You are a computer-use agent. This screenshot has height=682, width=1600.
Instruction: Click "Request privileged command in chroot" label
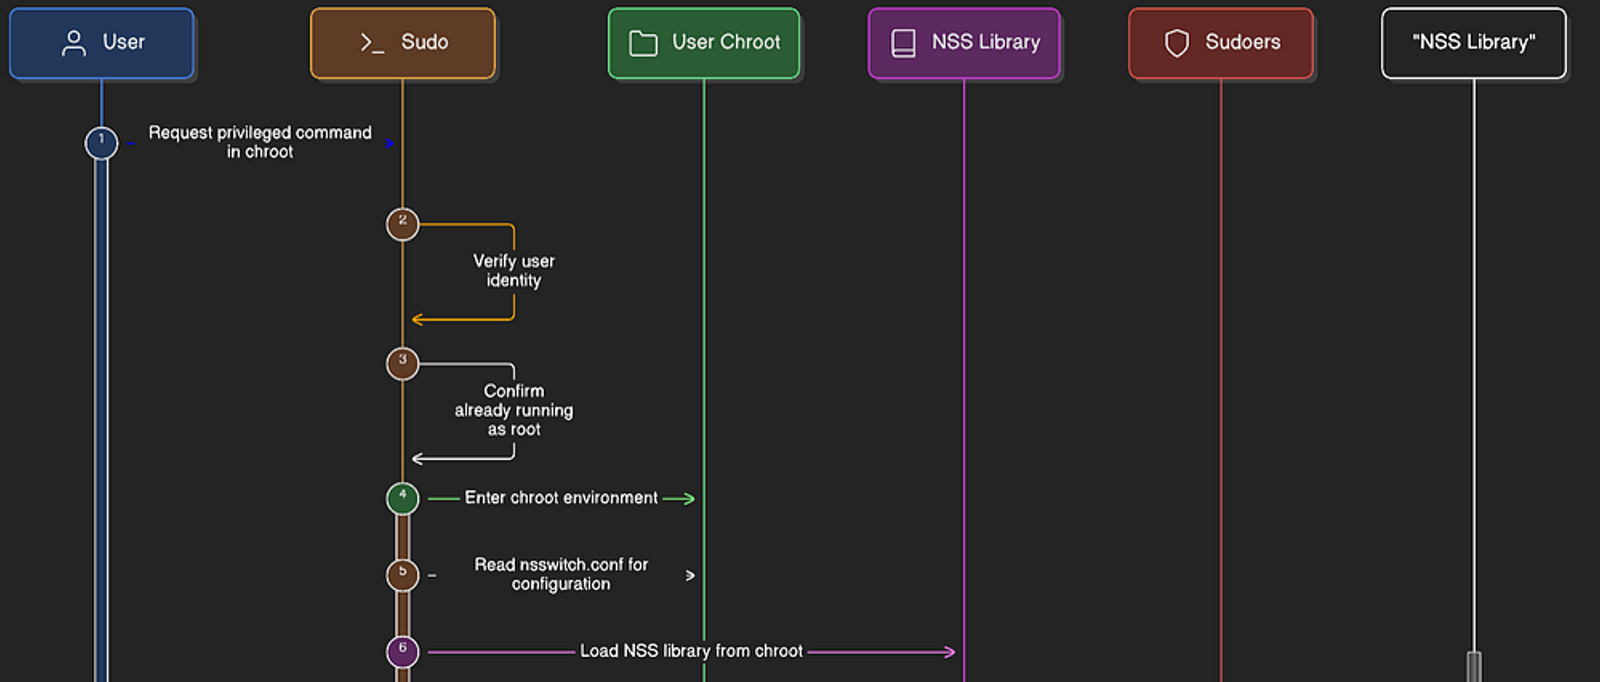(260, 142)
